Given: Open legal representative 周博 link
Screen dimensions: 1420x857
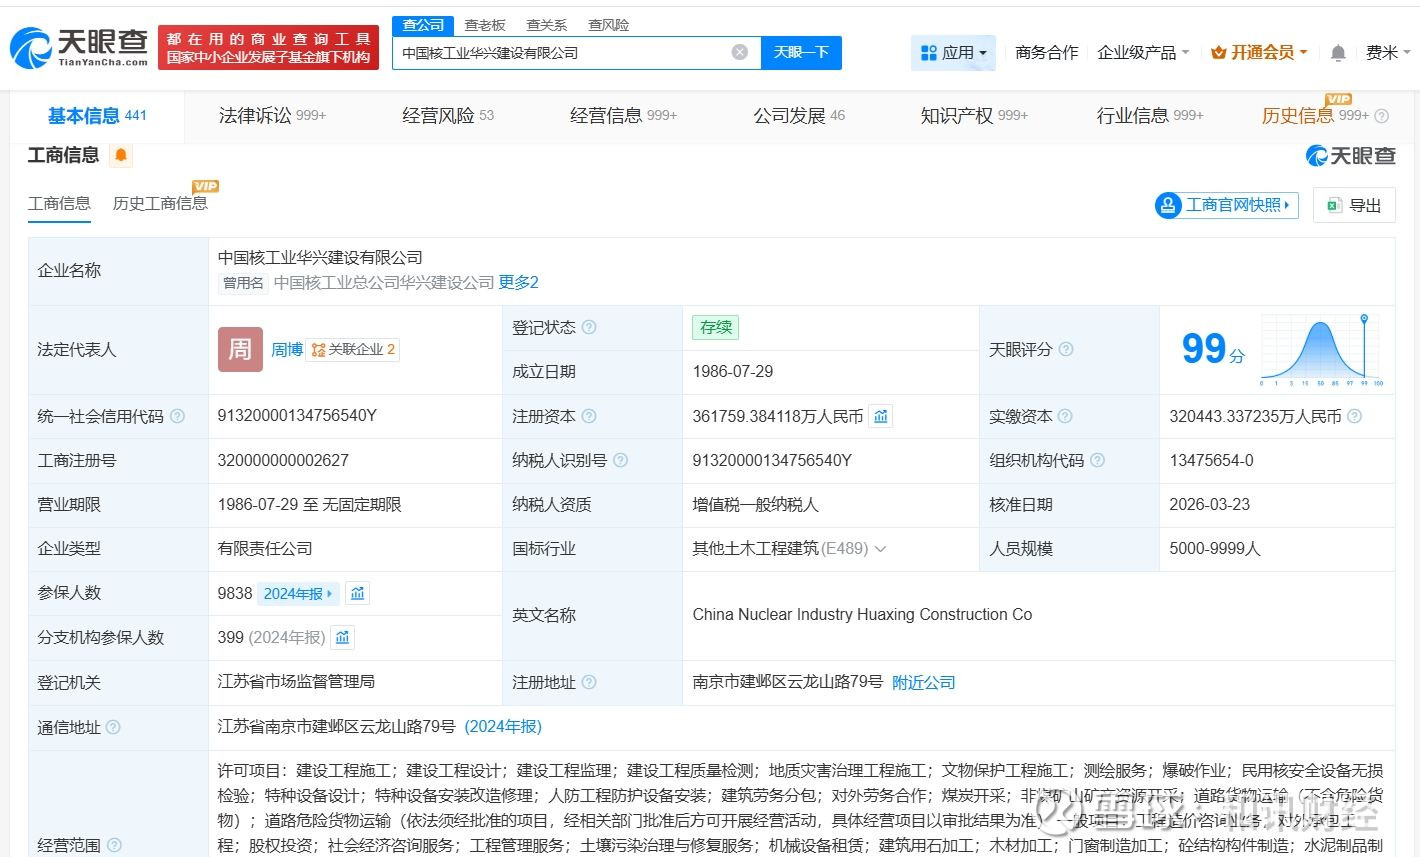Looking at the screenshot, I should coord(287,349).
